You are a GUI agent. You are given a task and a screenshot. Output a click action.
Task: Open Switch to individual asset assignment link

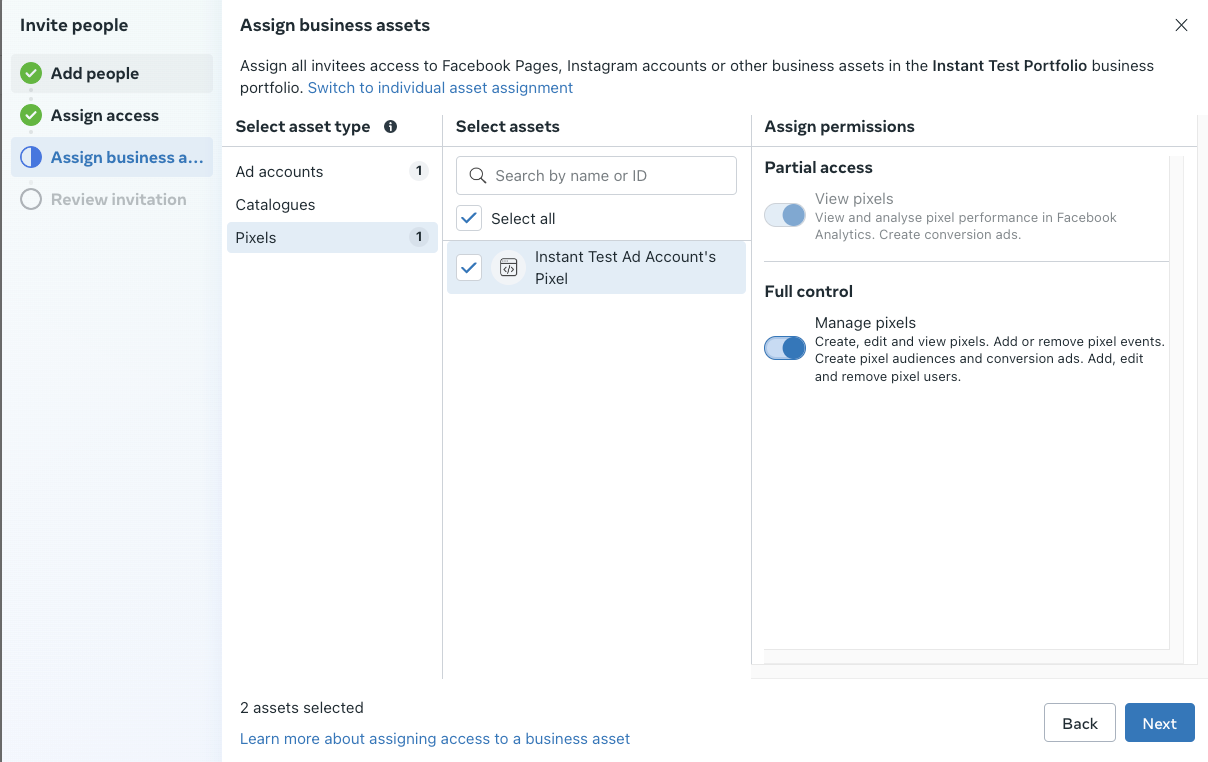440,87
